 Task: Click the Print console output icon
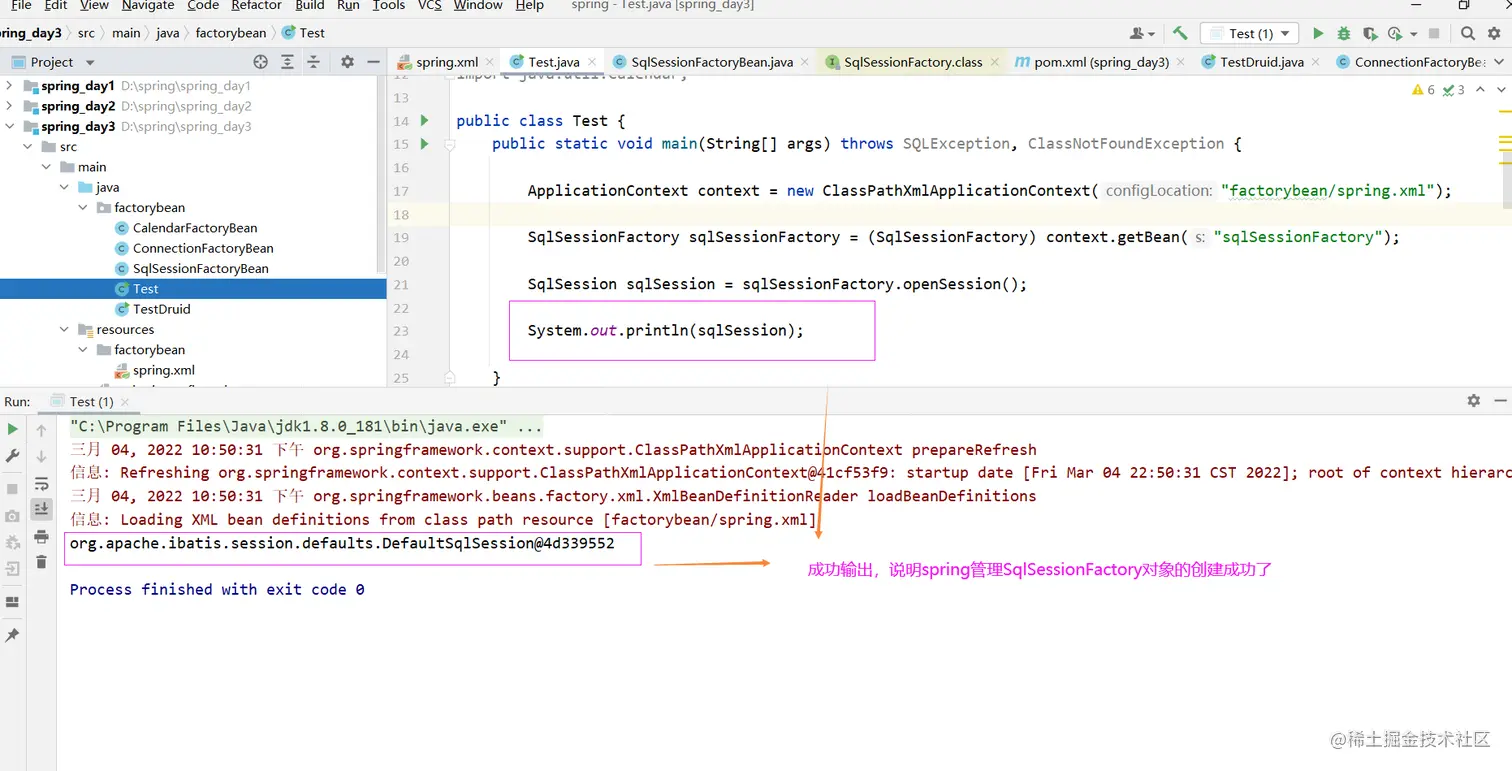click(x=41, y=537)
